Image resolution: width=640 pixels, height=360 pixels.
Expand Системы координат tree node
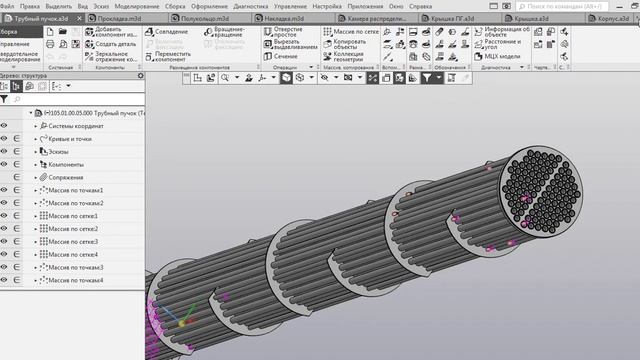tap(36, 126)
